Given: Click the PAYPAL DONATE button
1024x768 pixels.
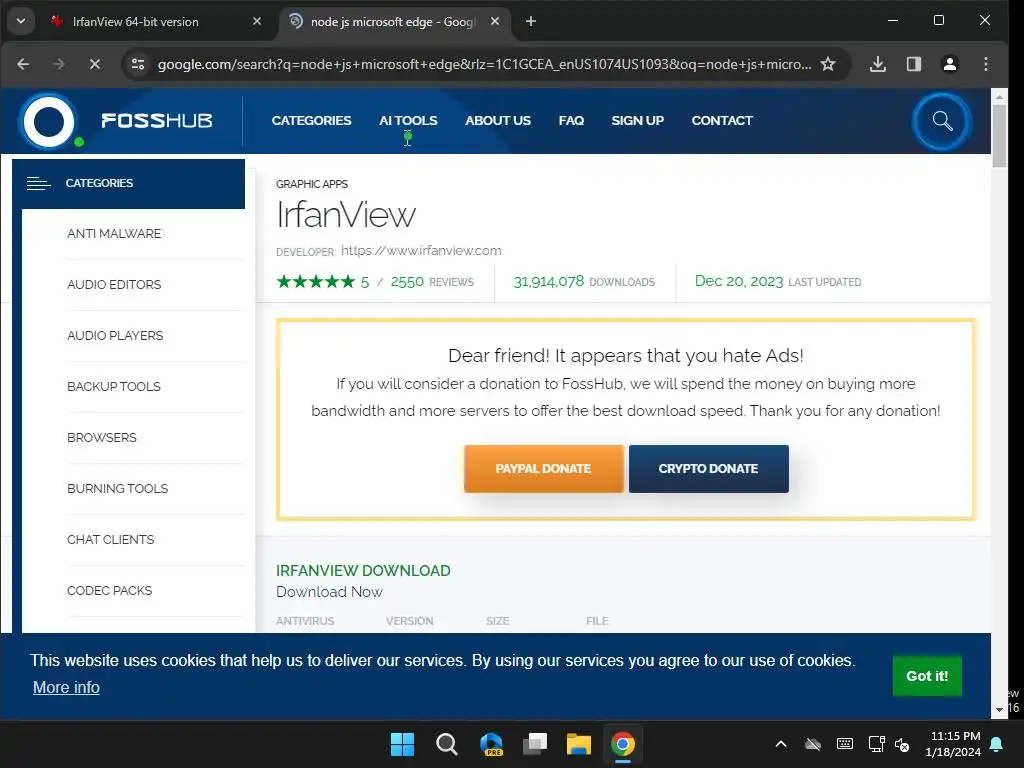Looking at the screenshot, I should pyautogui.click(x=543, y=469).
